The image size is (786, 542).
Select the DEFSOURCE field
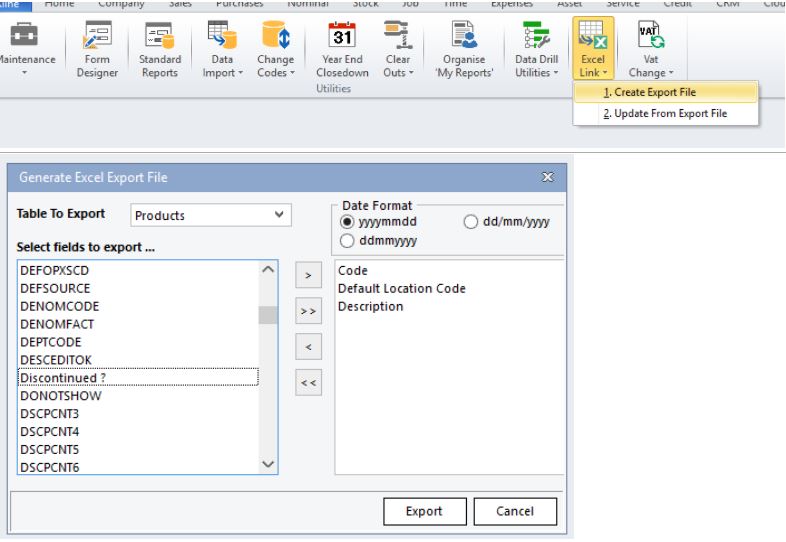138,288
